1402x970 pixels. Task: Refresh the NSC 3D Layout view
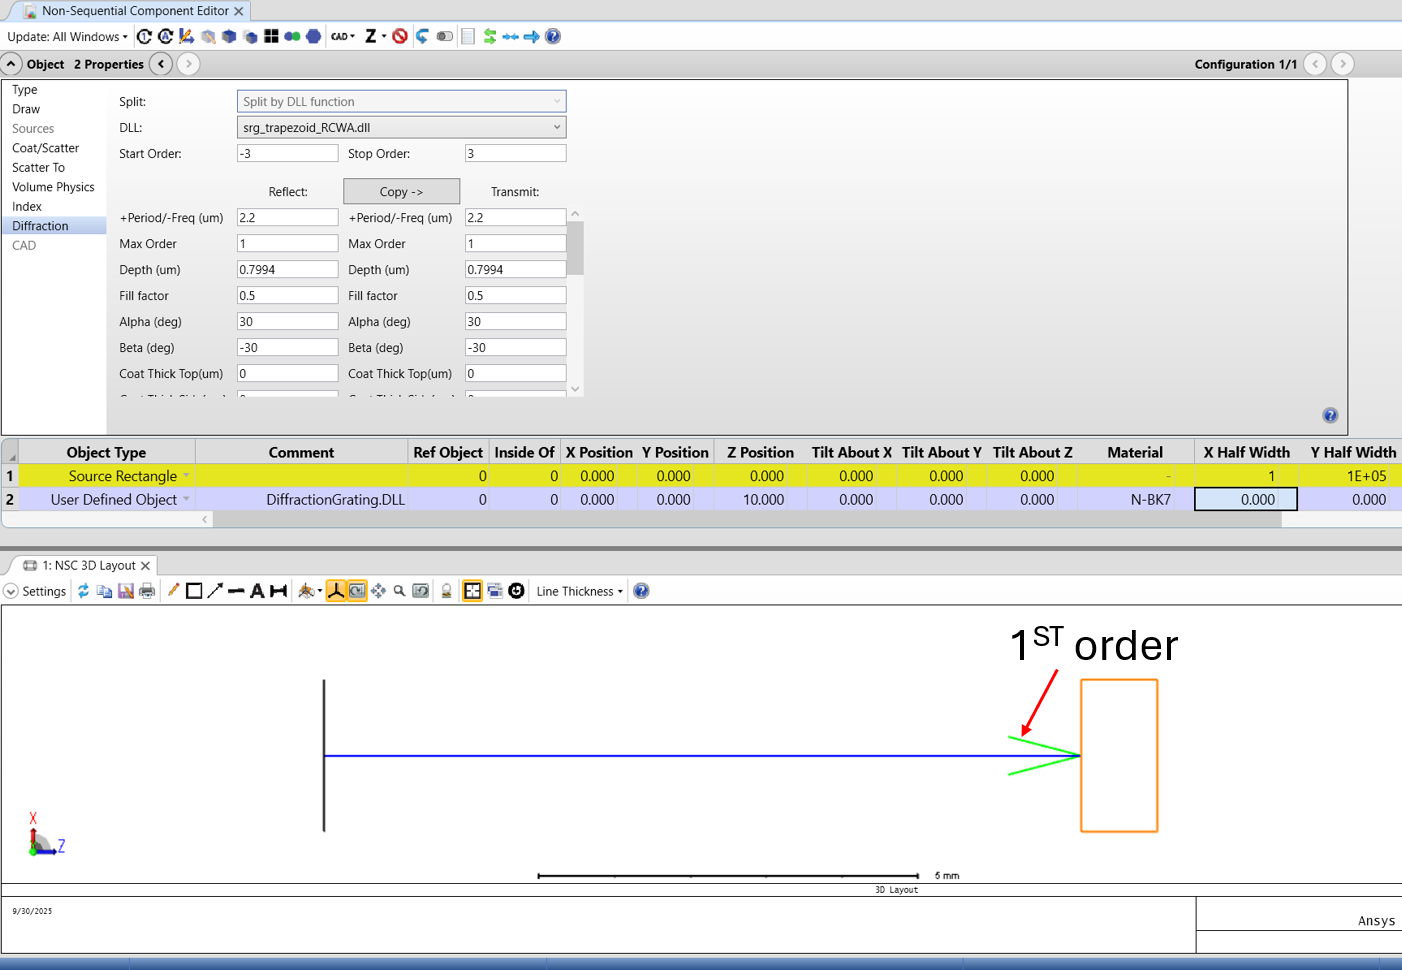point(83,591)
